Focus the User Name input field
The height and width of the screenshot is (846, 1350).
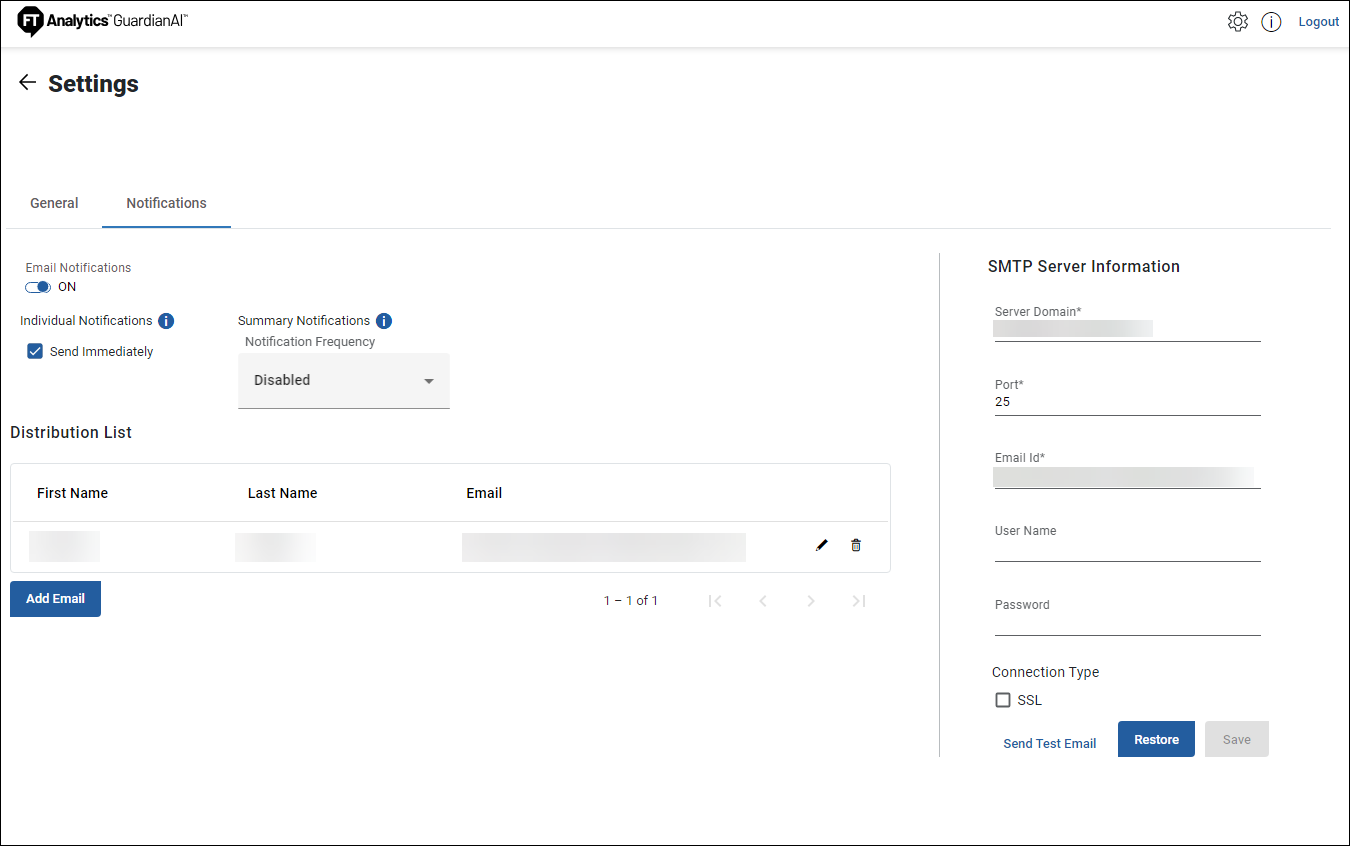coord(1127,549)
